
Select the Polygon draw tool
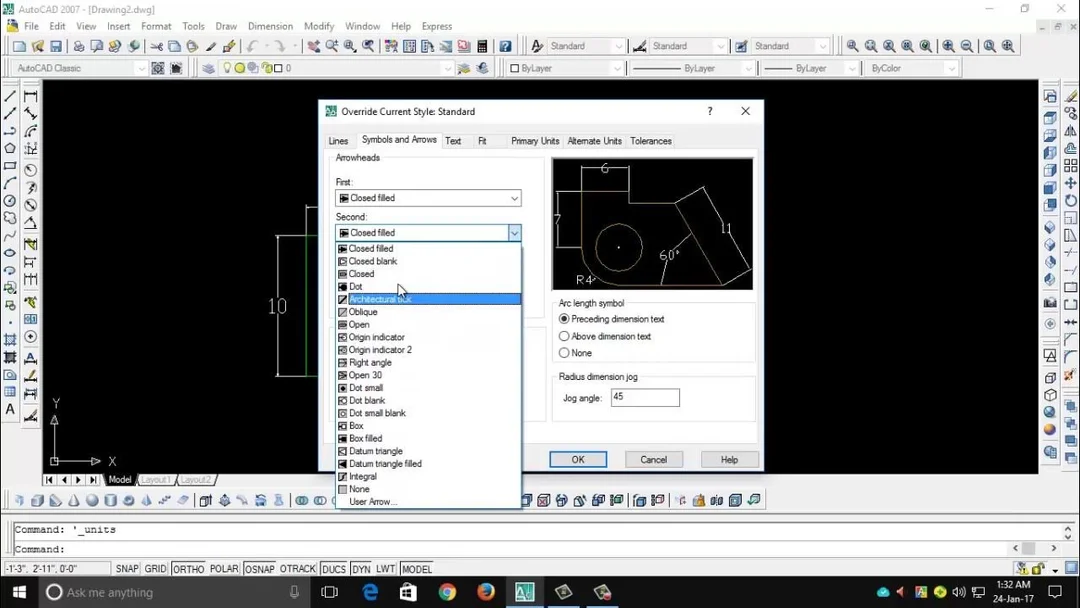(x=10, y=148)
